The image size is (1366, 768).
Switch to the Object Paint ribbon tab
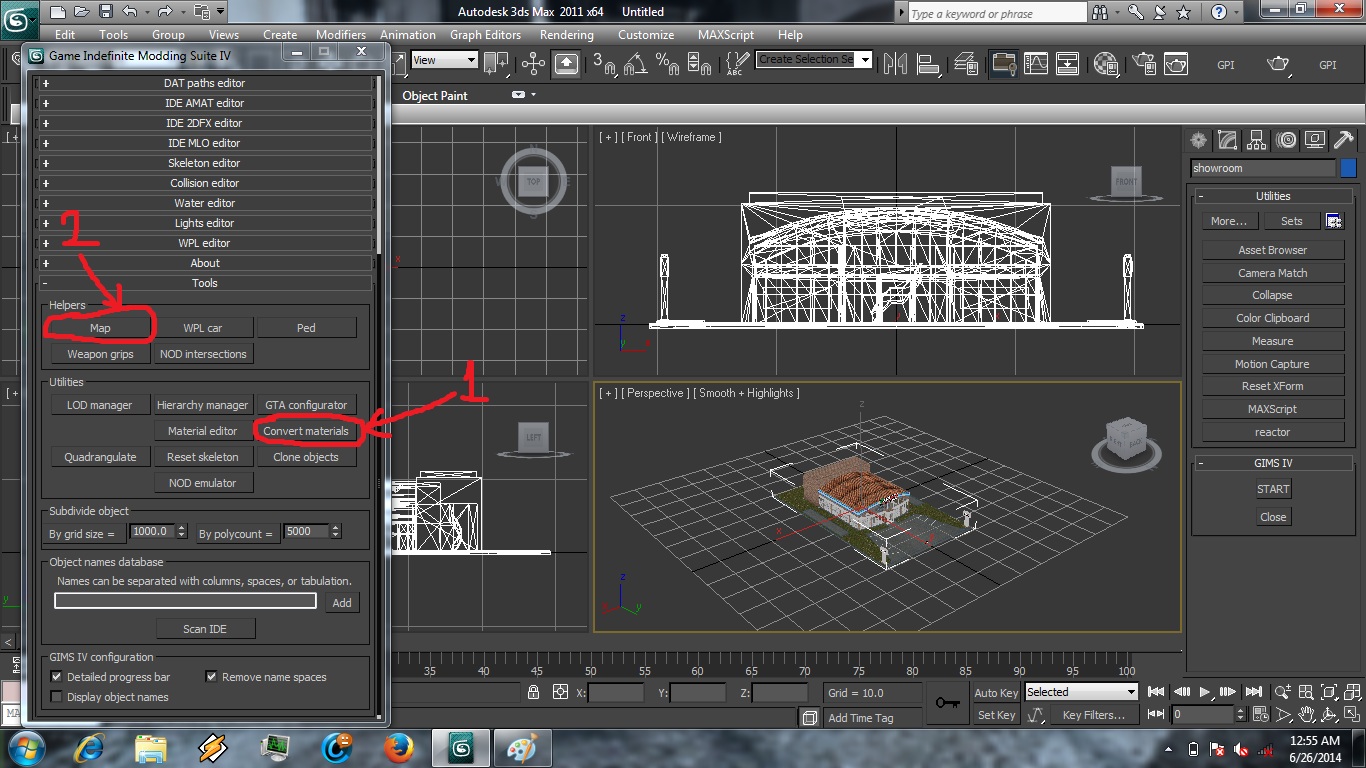435,95
